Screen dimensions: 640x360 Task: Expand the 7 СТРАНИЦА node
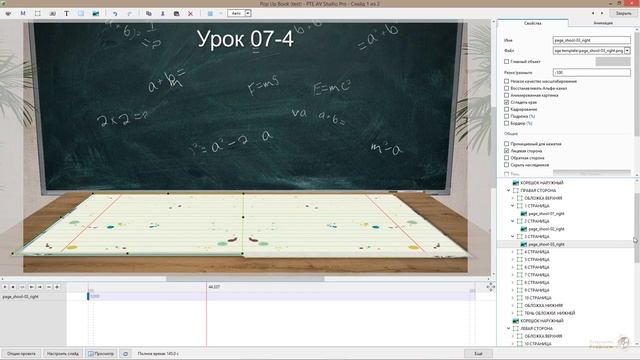tap(513, 275)
